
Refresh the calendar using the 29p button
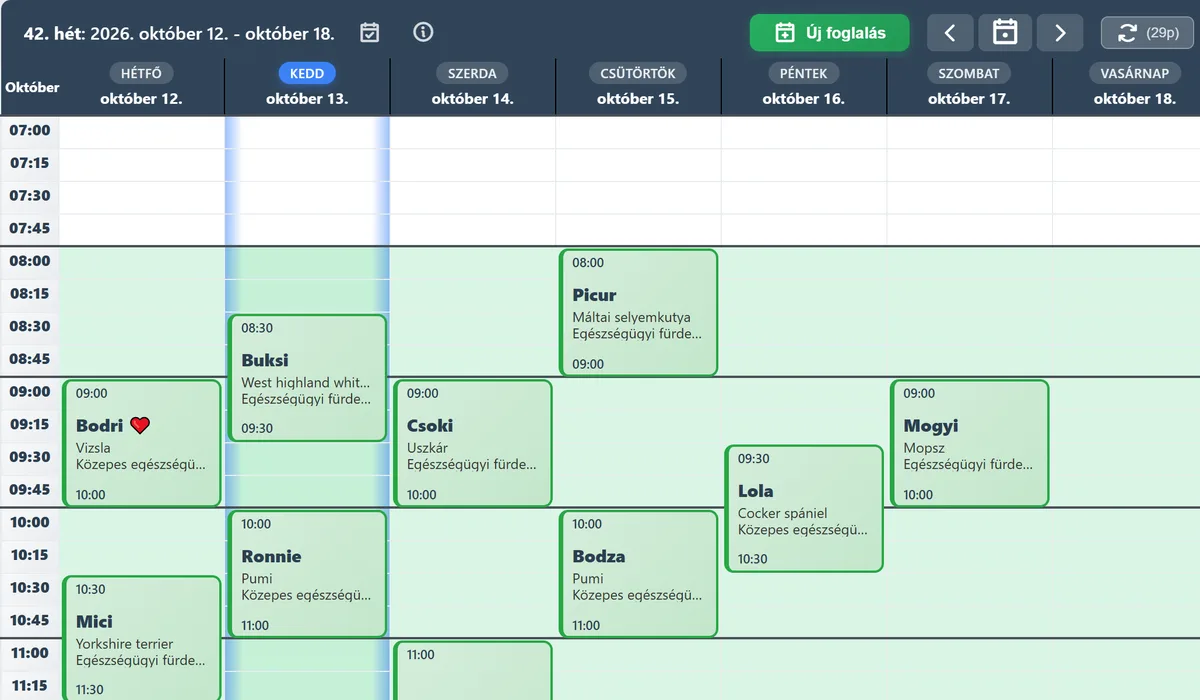coord(1148,33)
